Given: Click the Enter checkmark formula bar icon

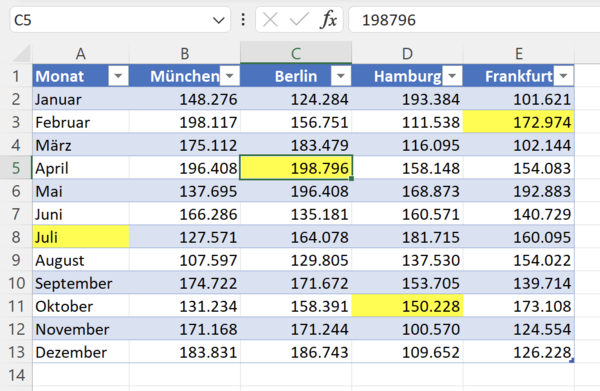Looking at the screenshot, I should click(x=299, y=20).
